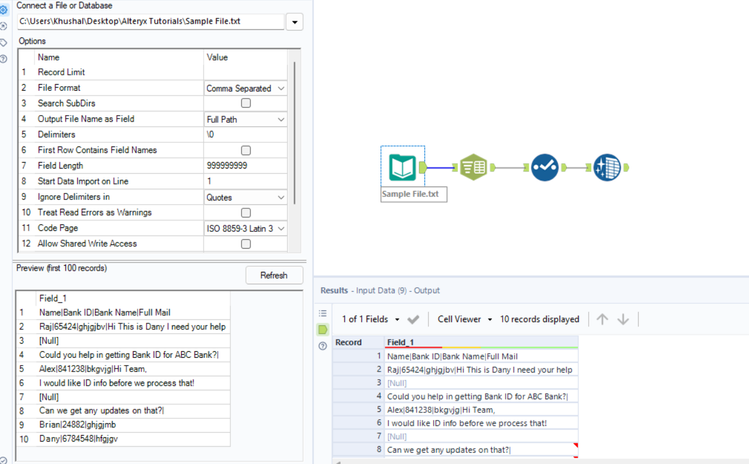Screen dimensions: 749x464
Task: Select Results row 'Alex|841238|bkgvjg|Hi Team,'
Action: (482, 410)
